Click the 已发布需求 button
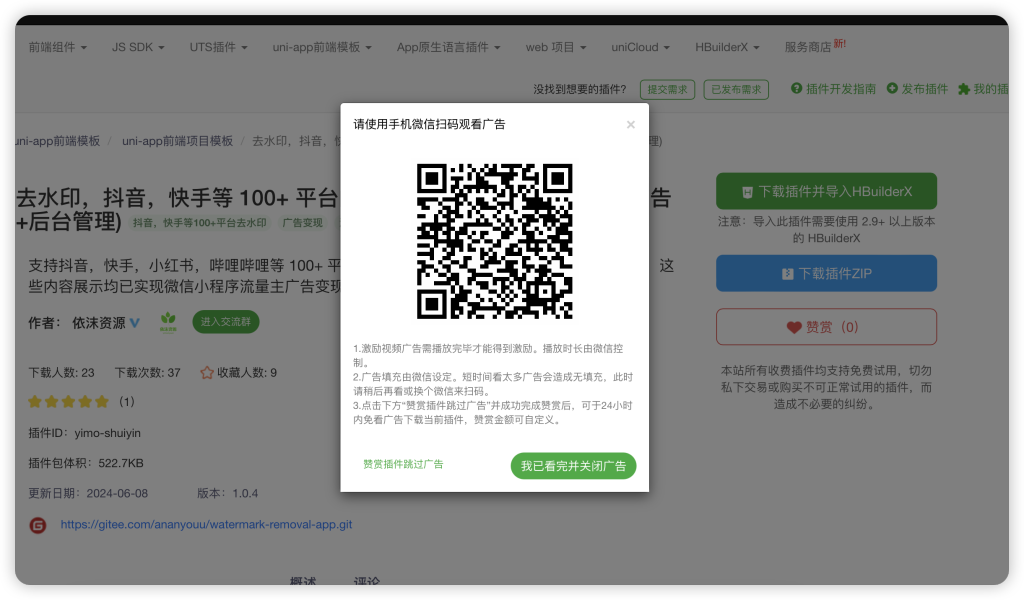1024x600 pixels. click(x=736, y=89)
